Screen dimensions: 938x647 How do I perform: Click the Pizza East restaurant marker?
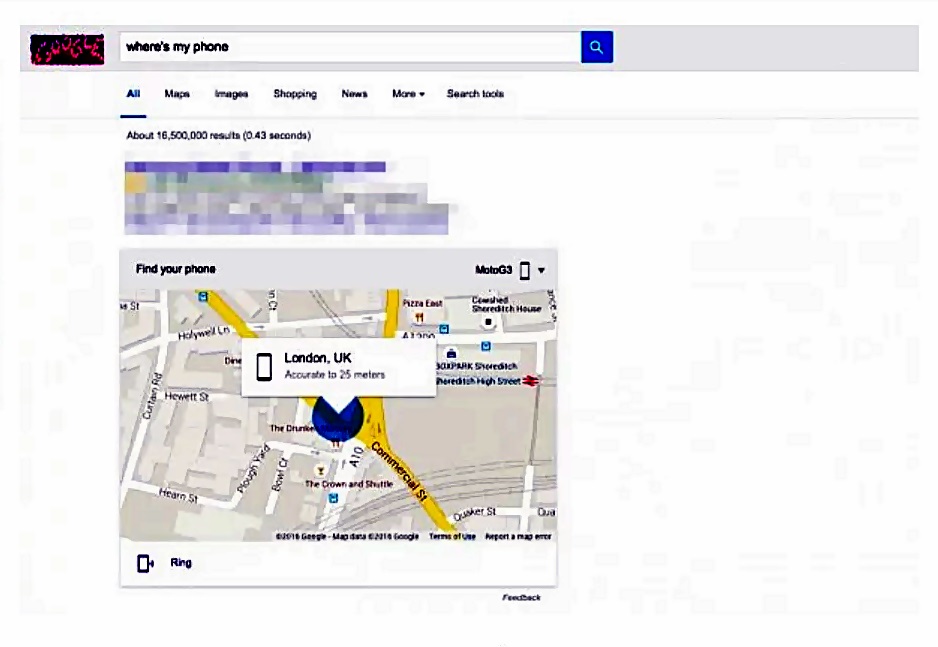(419, 318)
